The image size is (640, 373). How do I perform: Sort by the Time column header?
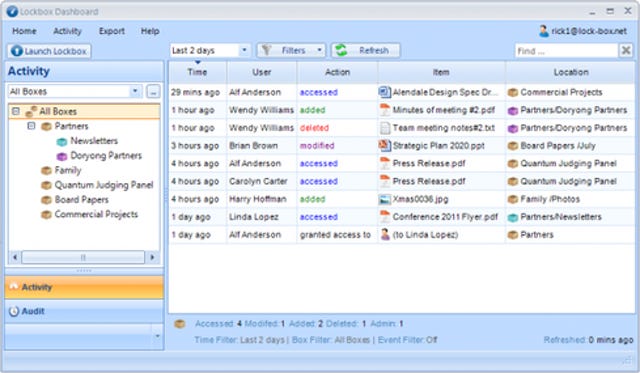(x=198, y=72)
